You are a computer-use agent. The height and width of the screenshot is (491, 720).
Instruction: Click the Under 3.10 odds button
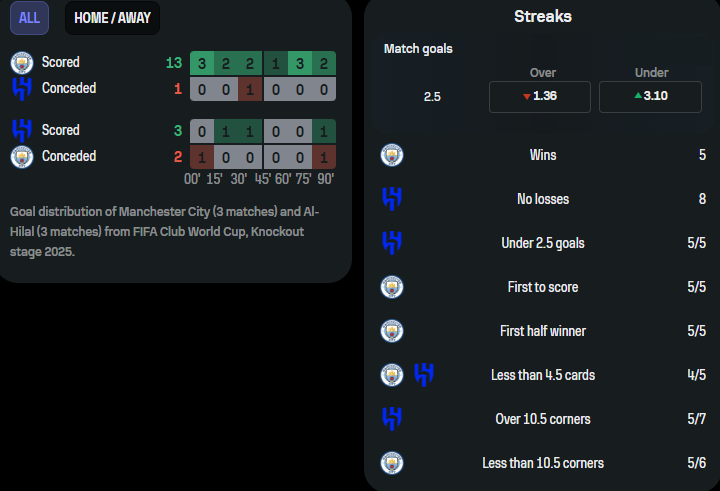coord(650,96)
